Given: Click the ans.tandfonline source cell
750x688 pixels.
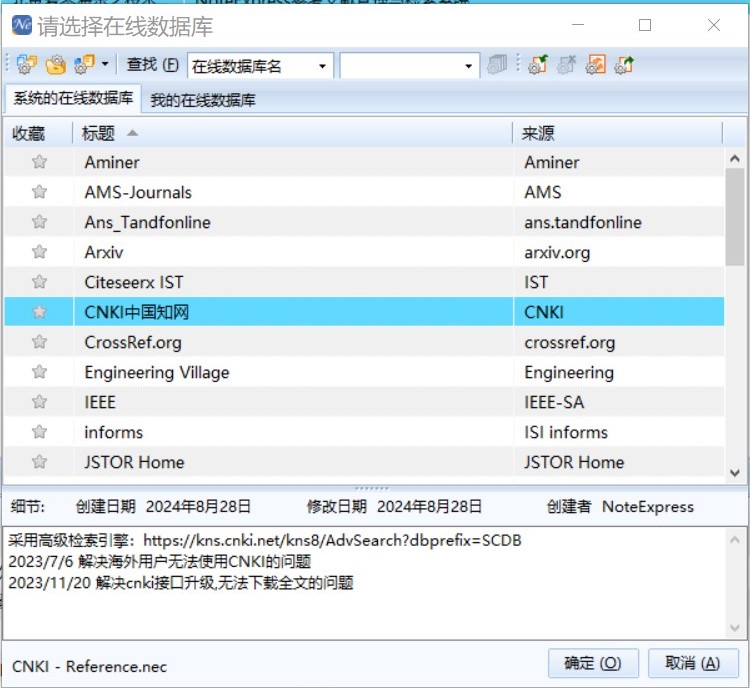Looking at the screenshot, I should 583,222.
